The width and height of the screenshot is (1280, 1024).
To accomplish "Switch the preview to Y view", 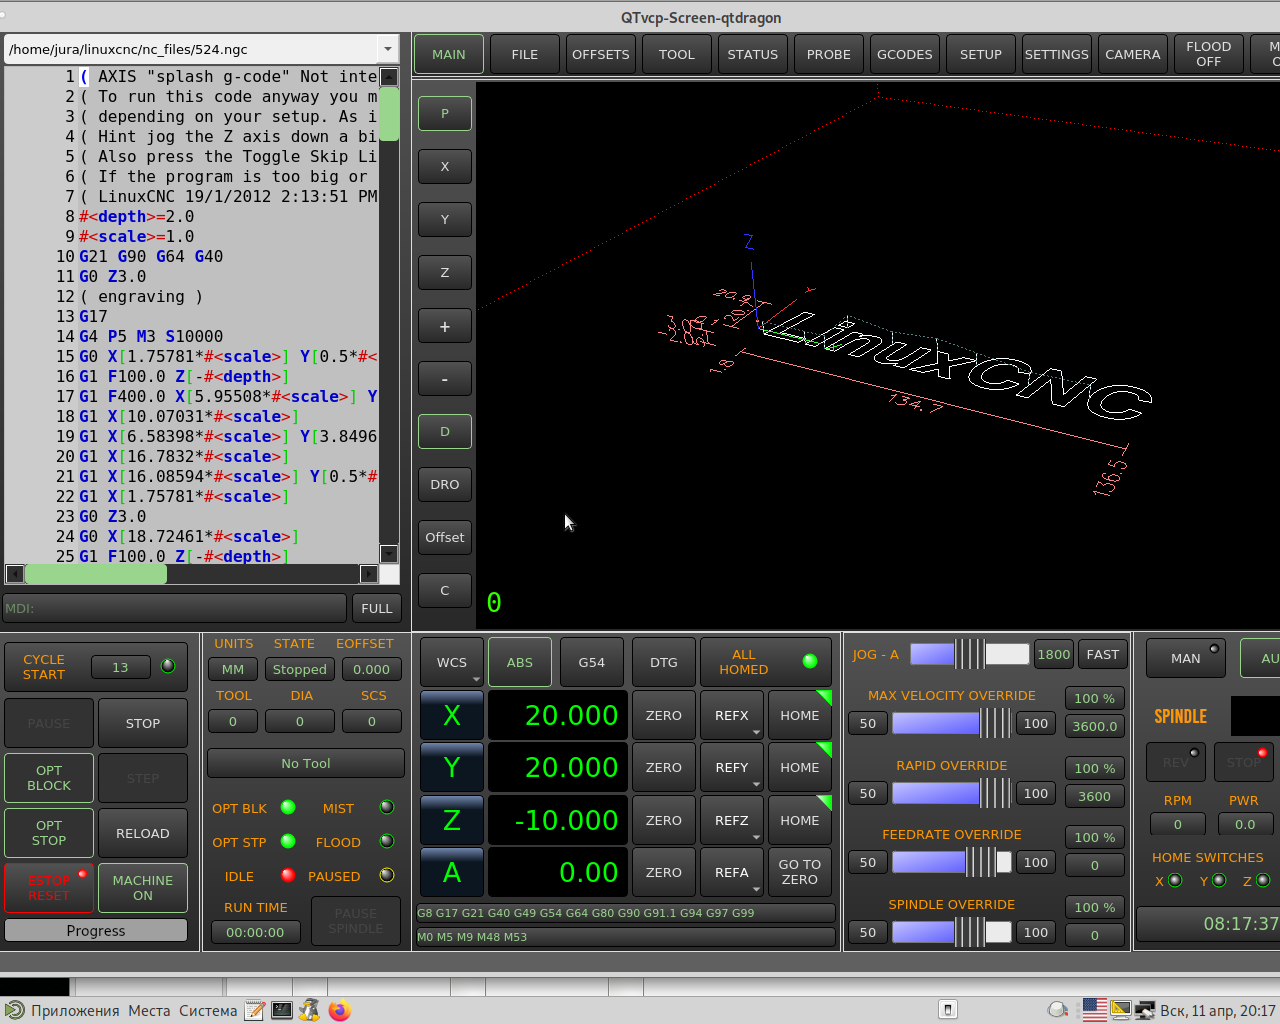I will pos(445,220).
